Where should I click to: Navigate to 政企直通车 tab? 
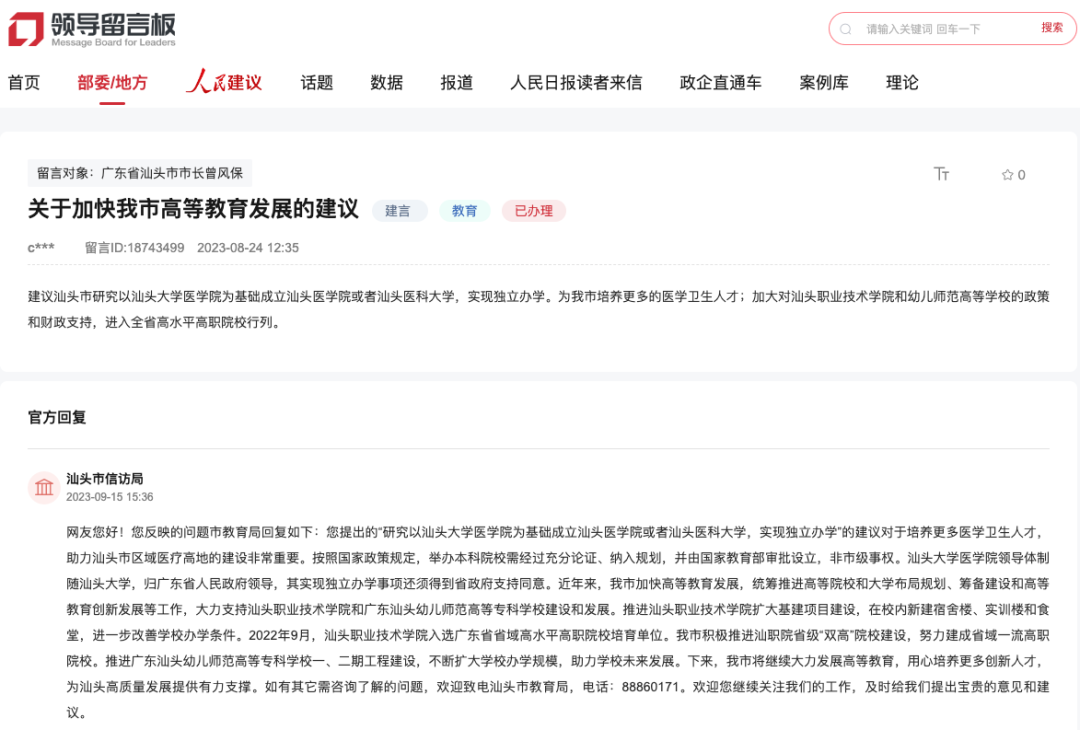click(x=720, y=83)
